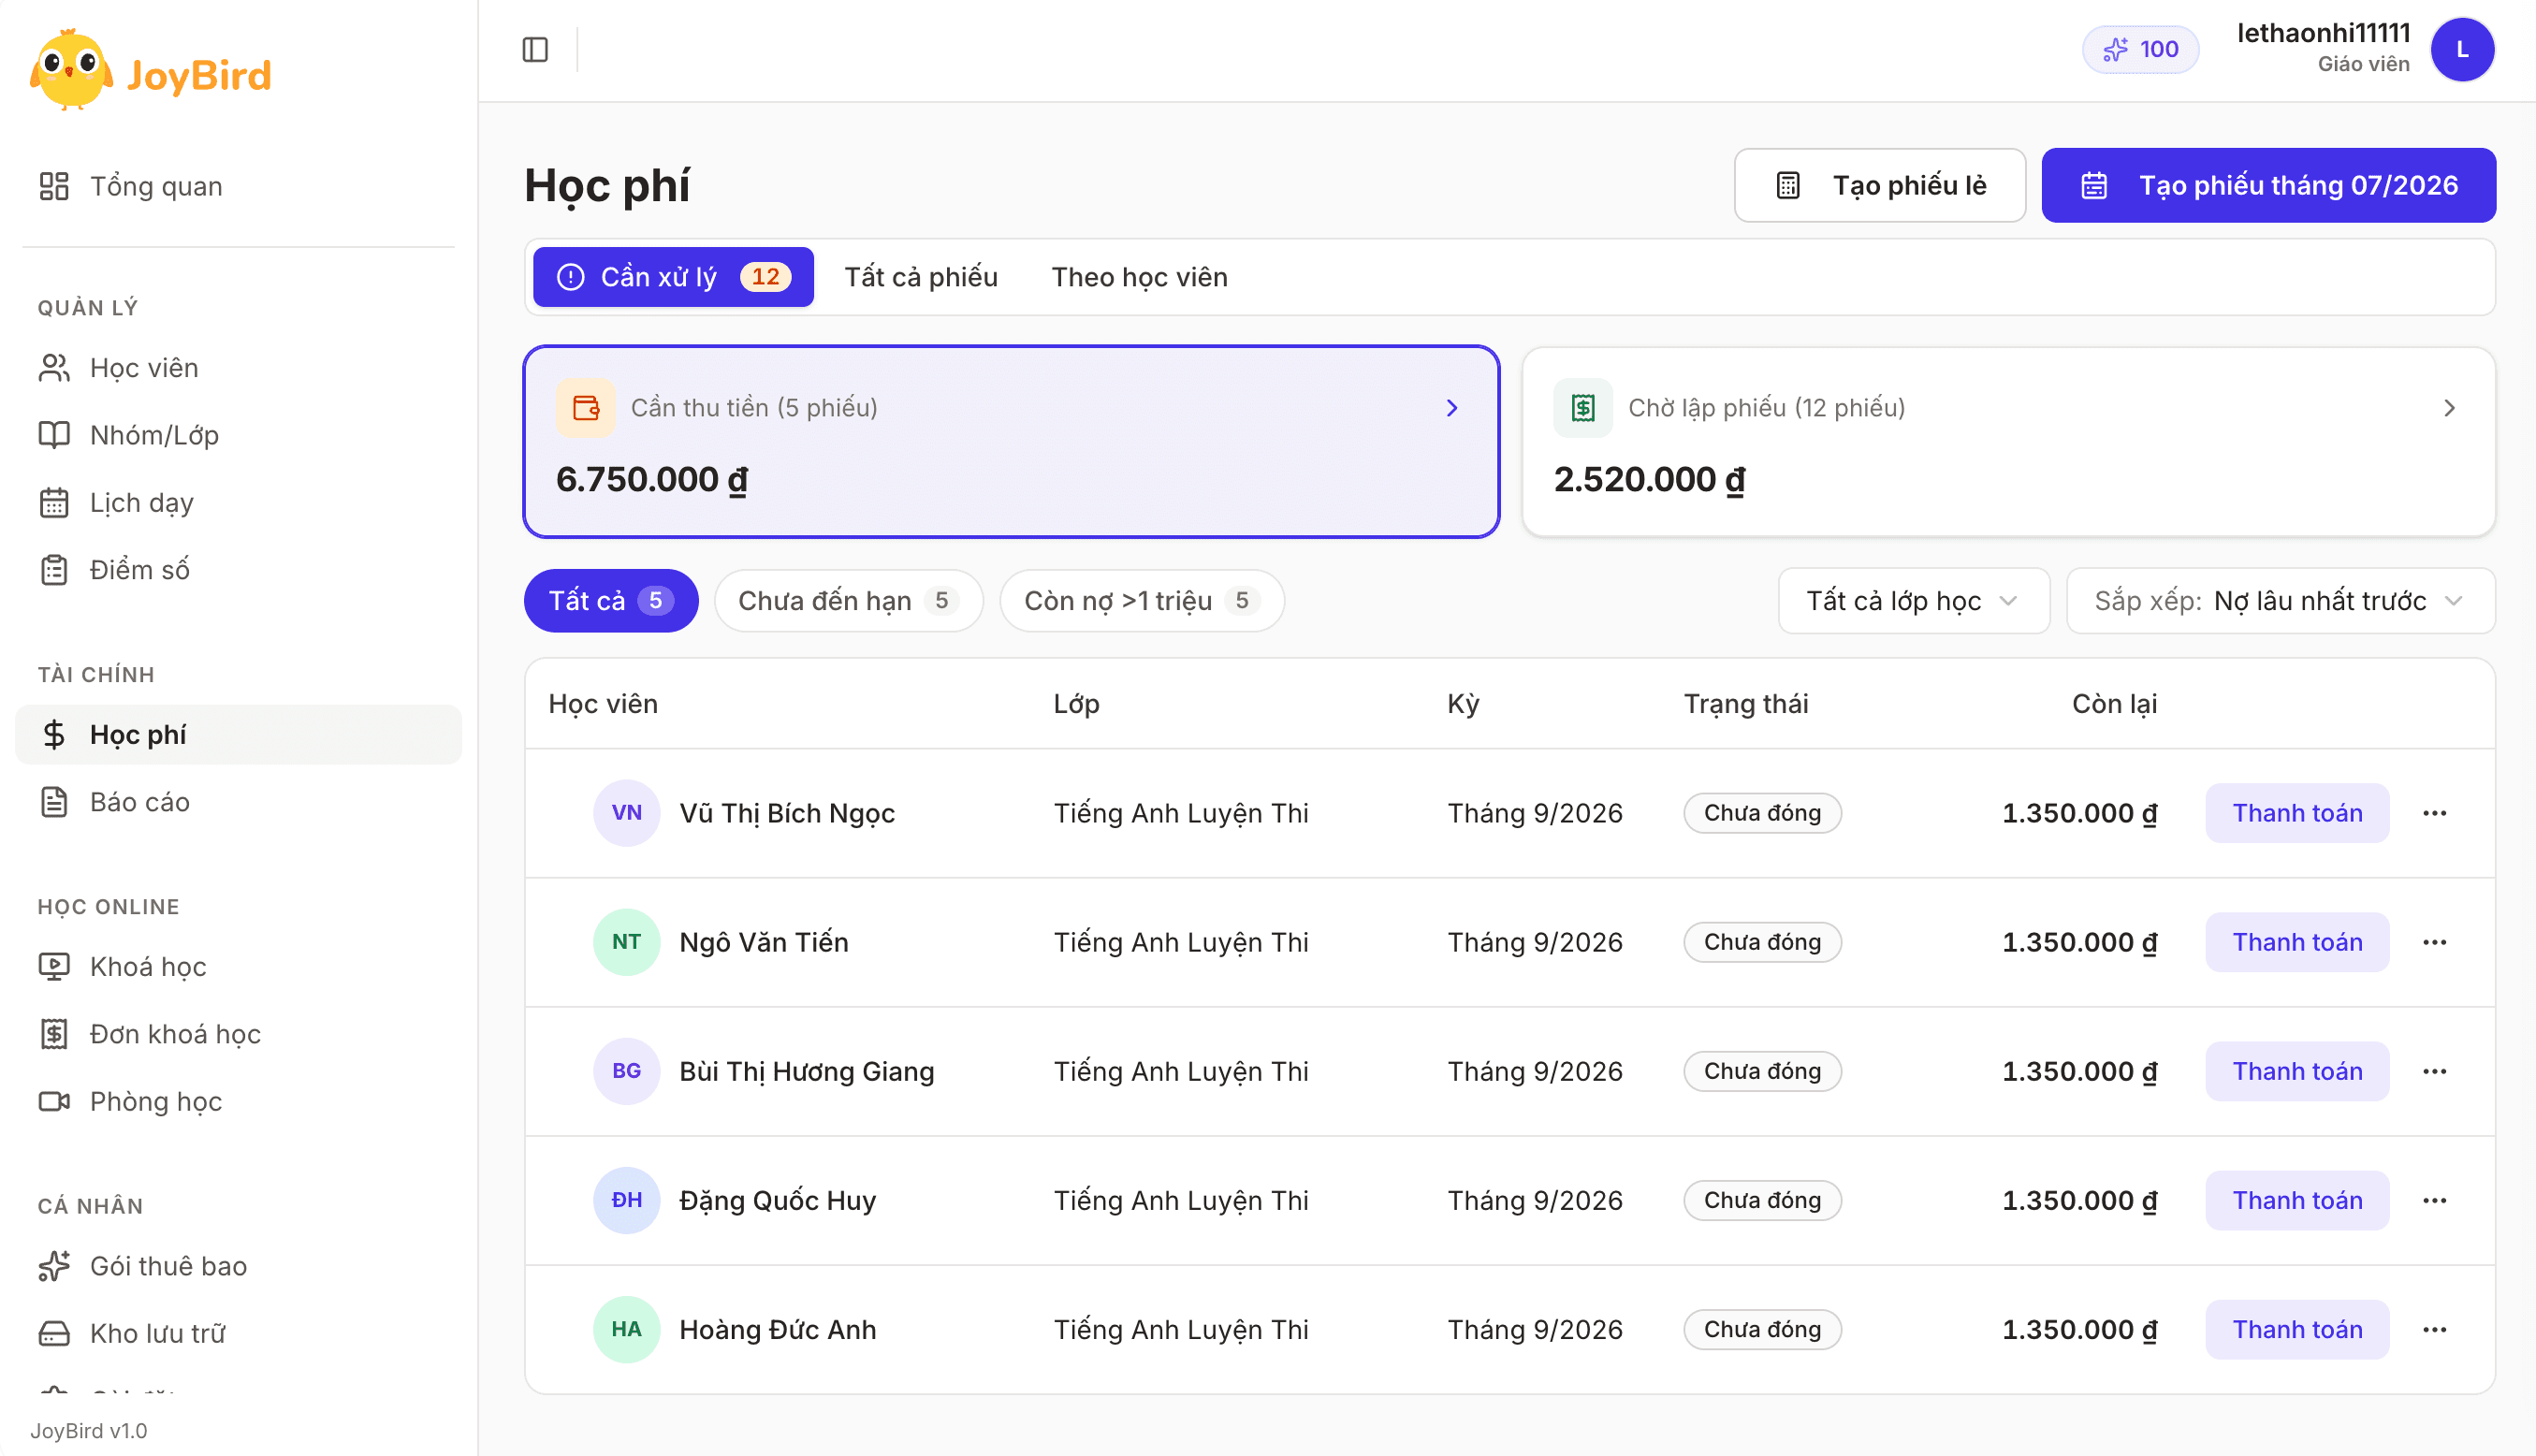Select the Chưa đến hạn filter chip
2536x1456 pixels.
848,600
